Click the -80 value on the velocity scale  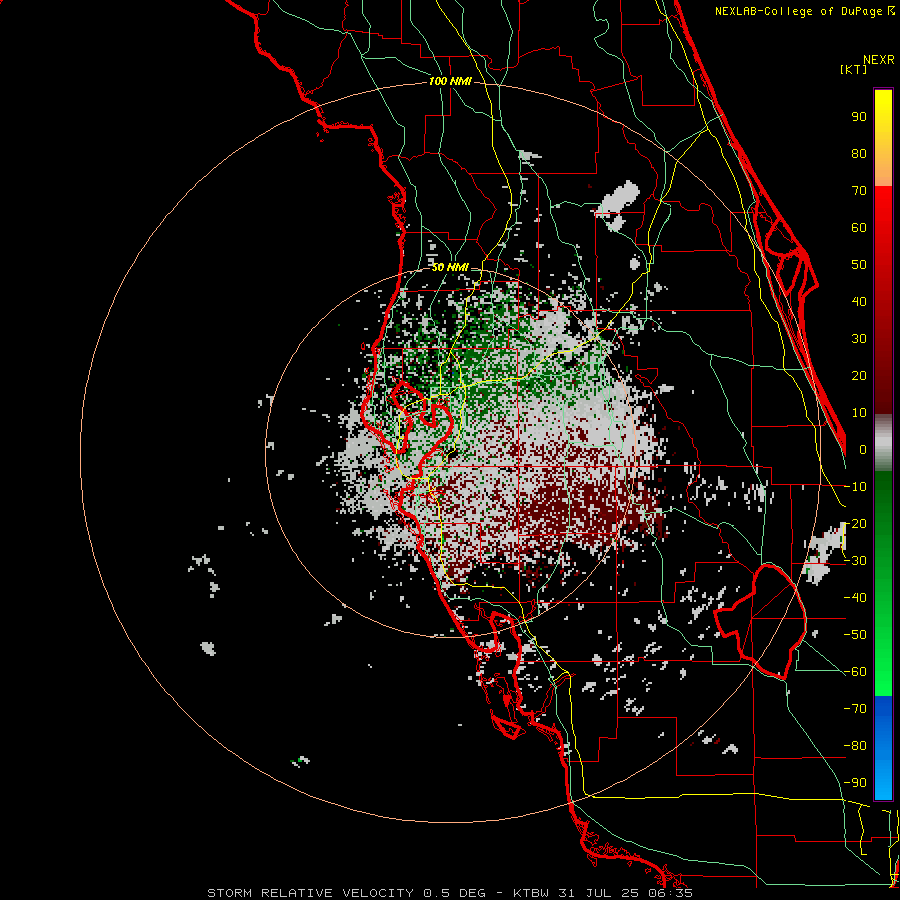pos(855,746)
